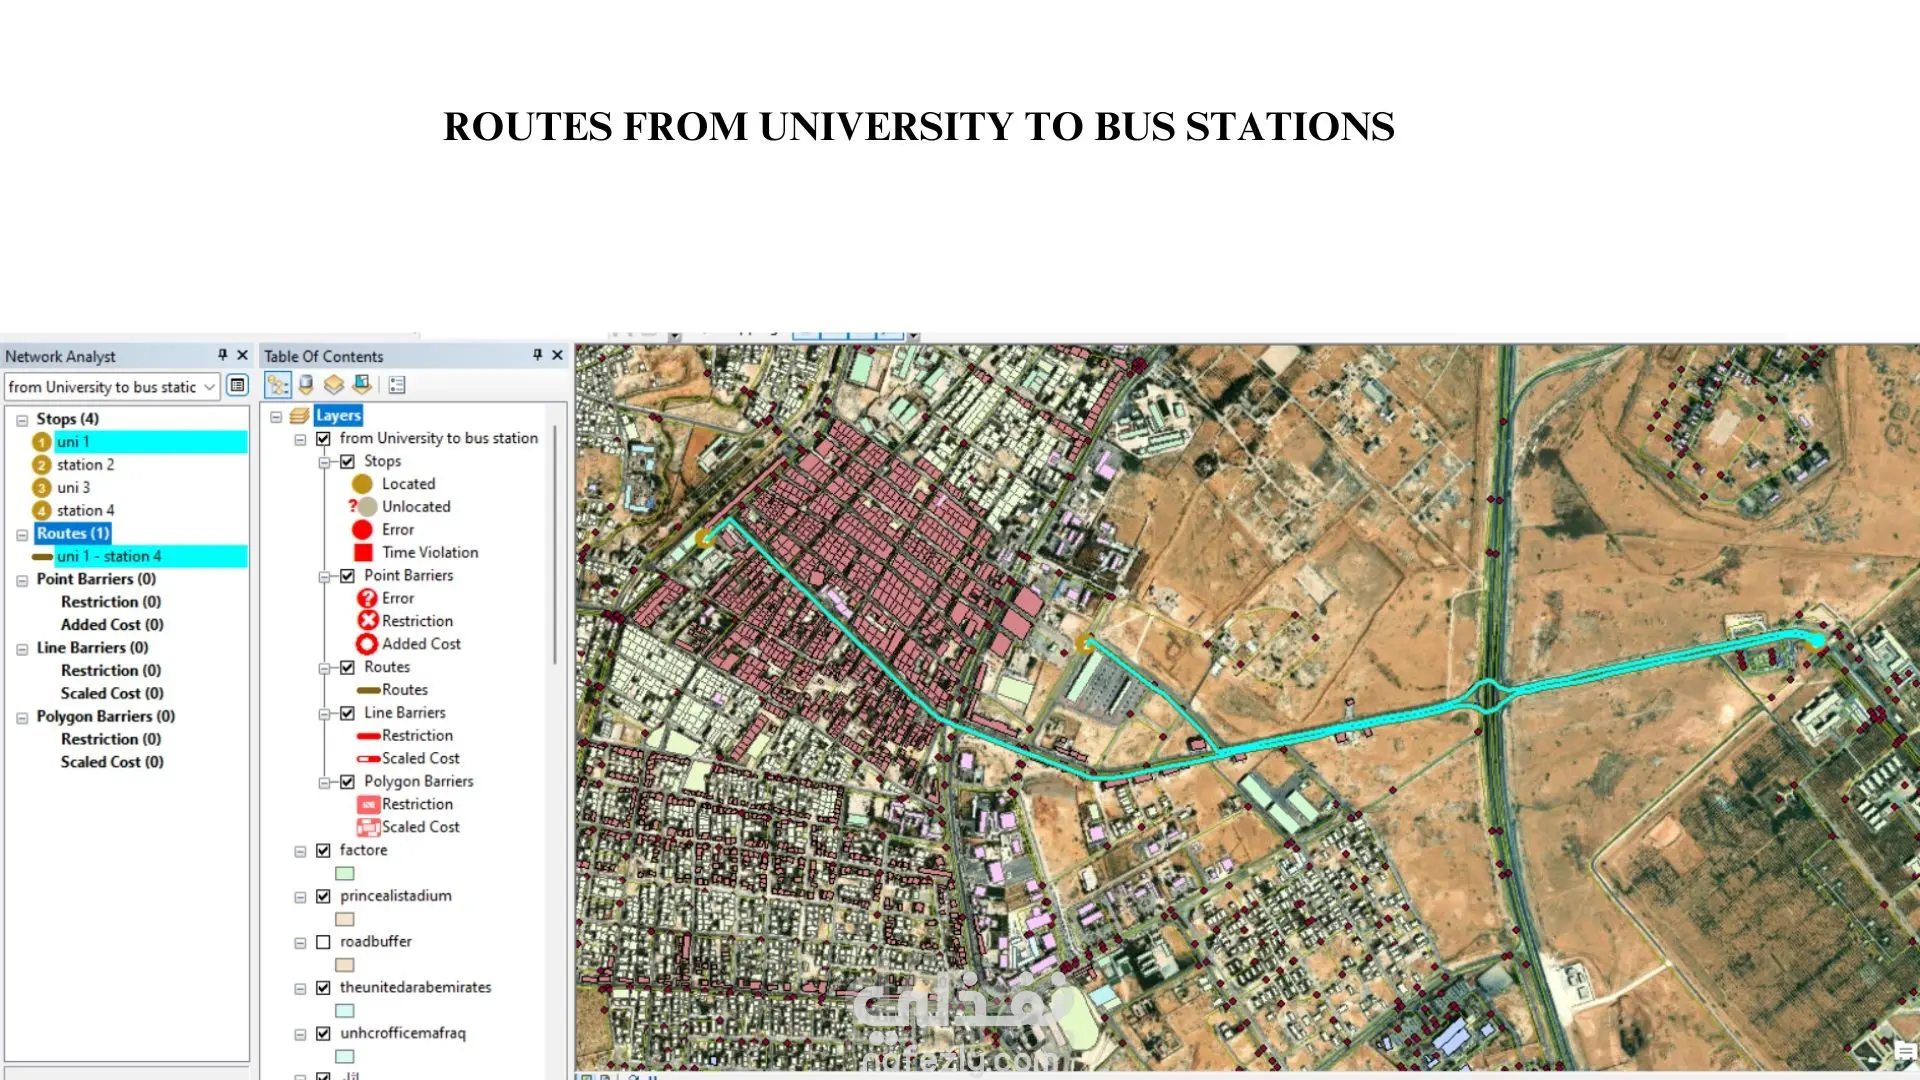Screen dimensions: 1920x1080
Task: Click the Unlocated stop symbol
Action: coord(364,507)
